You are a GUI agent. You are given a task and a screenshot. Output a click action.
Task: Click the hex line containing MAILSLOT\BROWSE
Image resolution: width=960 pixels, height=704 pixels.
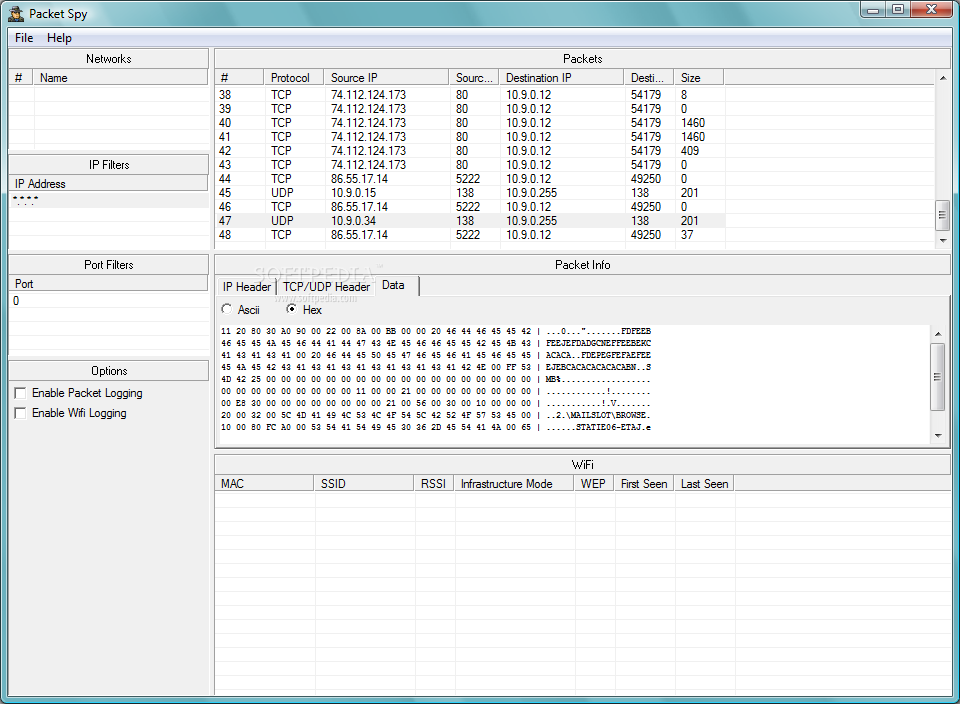point(436,415)
